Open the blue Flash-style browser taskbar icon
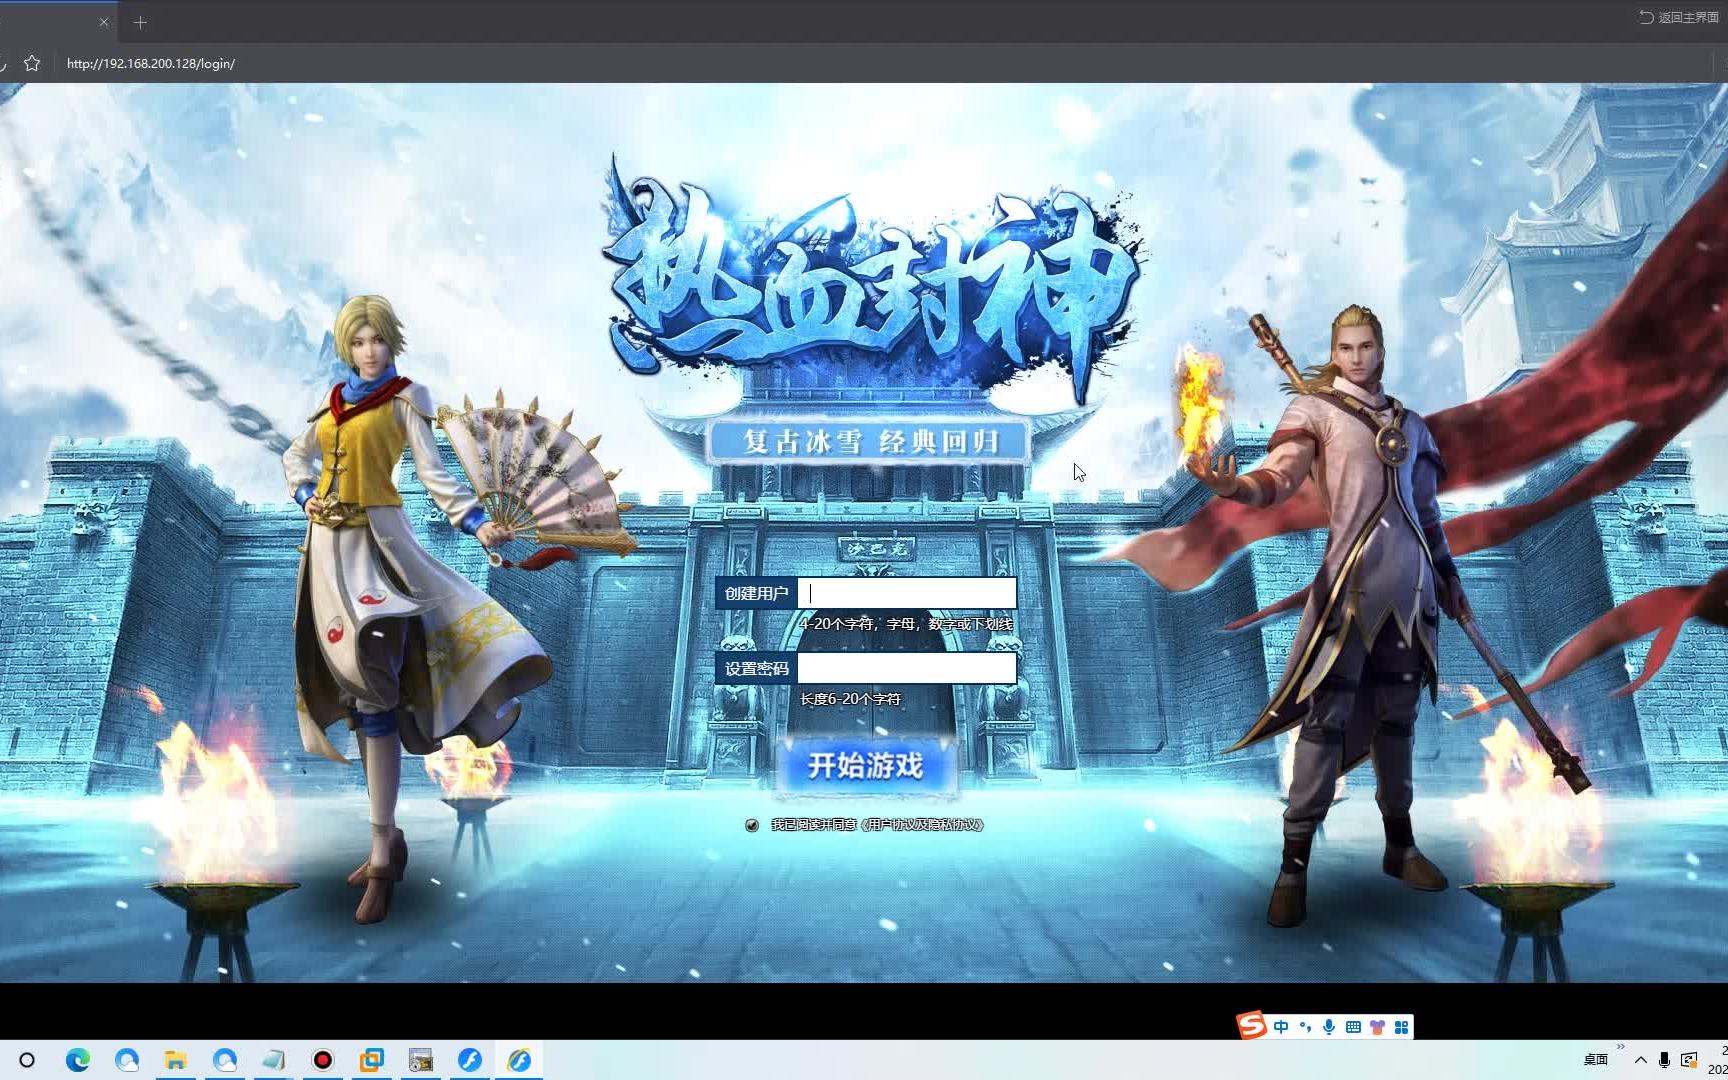Viewport: 1728px width, 1080px height. 470,1060
